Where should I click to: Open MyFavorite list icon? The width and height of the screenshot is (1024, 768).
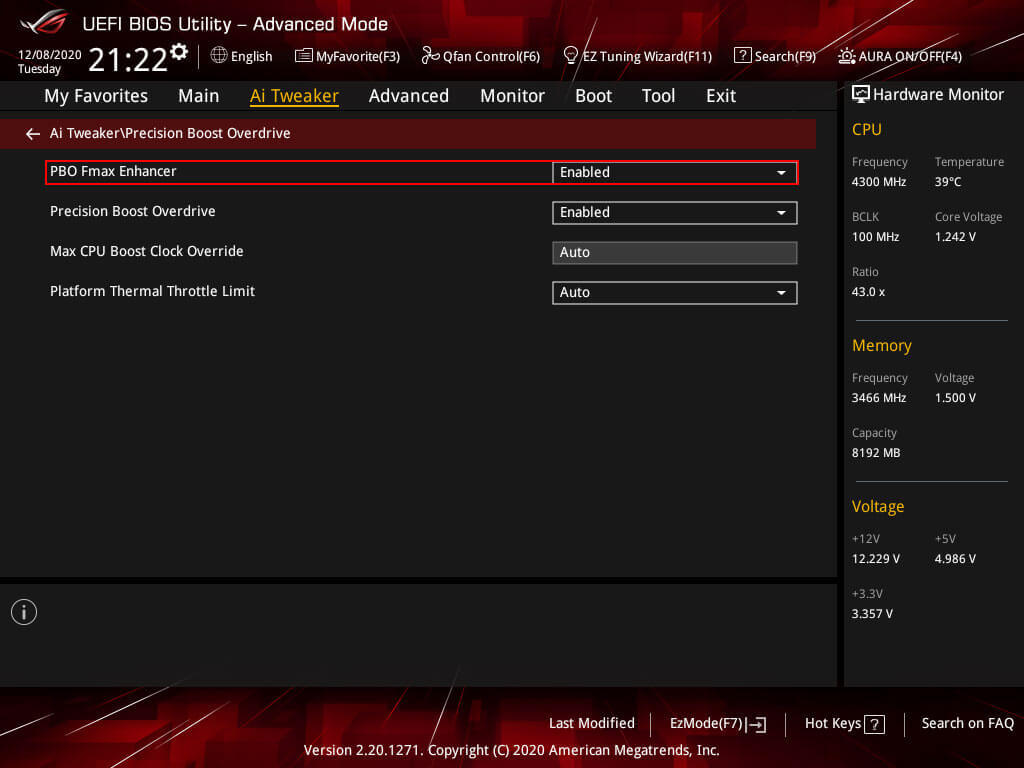(x=304, y=56)
